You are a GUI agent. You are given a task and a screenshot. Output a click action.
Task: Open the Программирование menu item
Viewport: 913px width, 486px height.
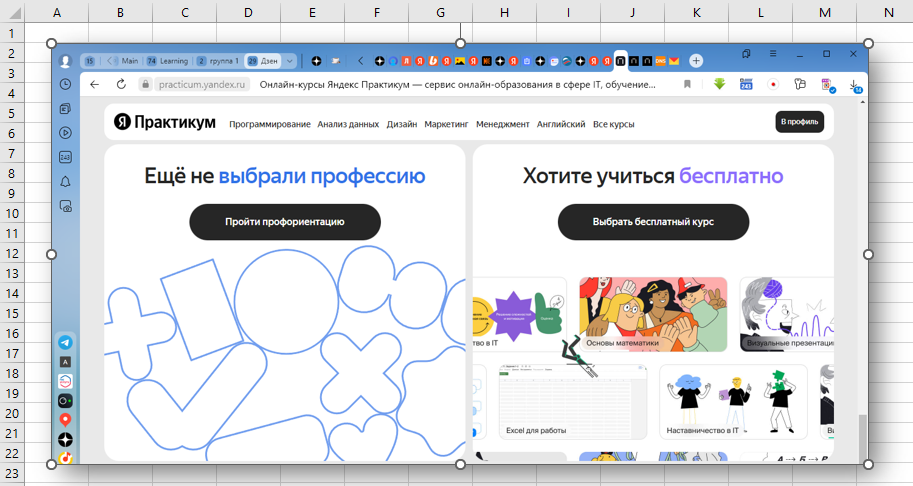pos(270,124)
